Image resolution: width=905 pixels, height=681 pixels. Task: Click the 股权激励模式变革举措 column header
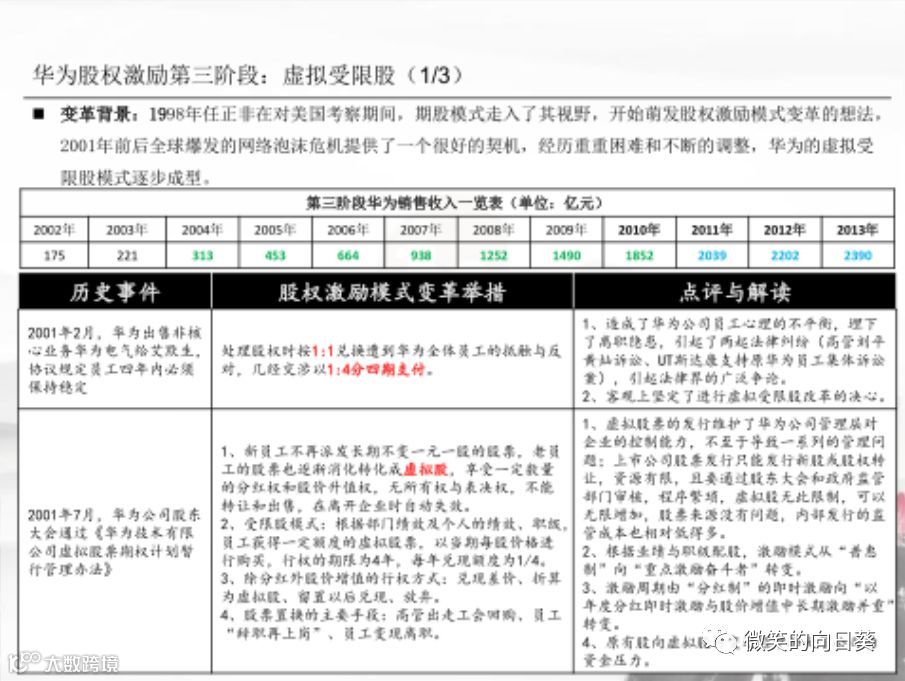click(392, 292)
